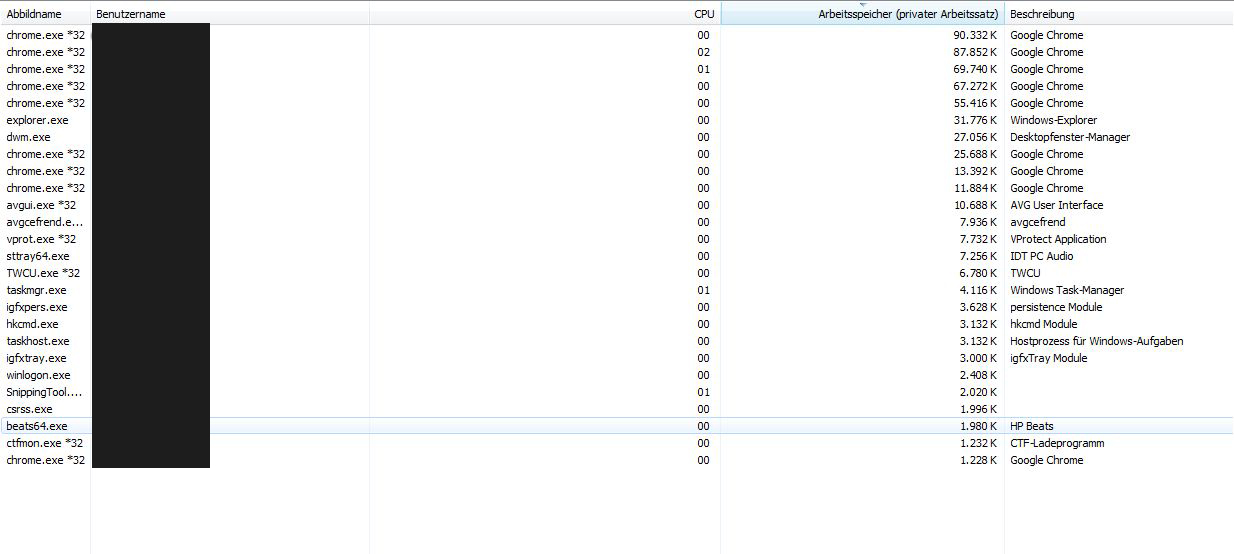Select the beats64.exe process

pyautogui.click(x=617, y=426)
